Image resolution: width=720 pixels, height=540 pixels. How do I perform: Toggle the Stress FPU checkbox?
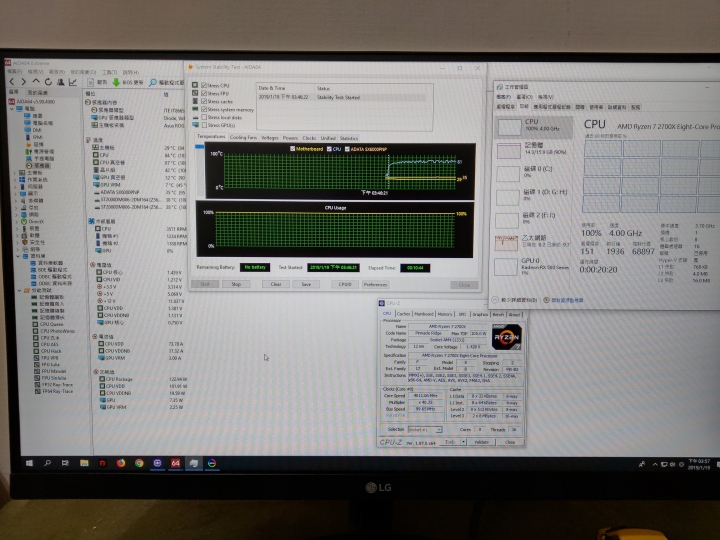tap(204, 93)
